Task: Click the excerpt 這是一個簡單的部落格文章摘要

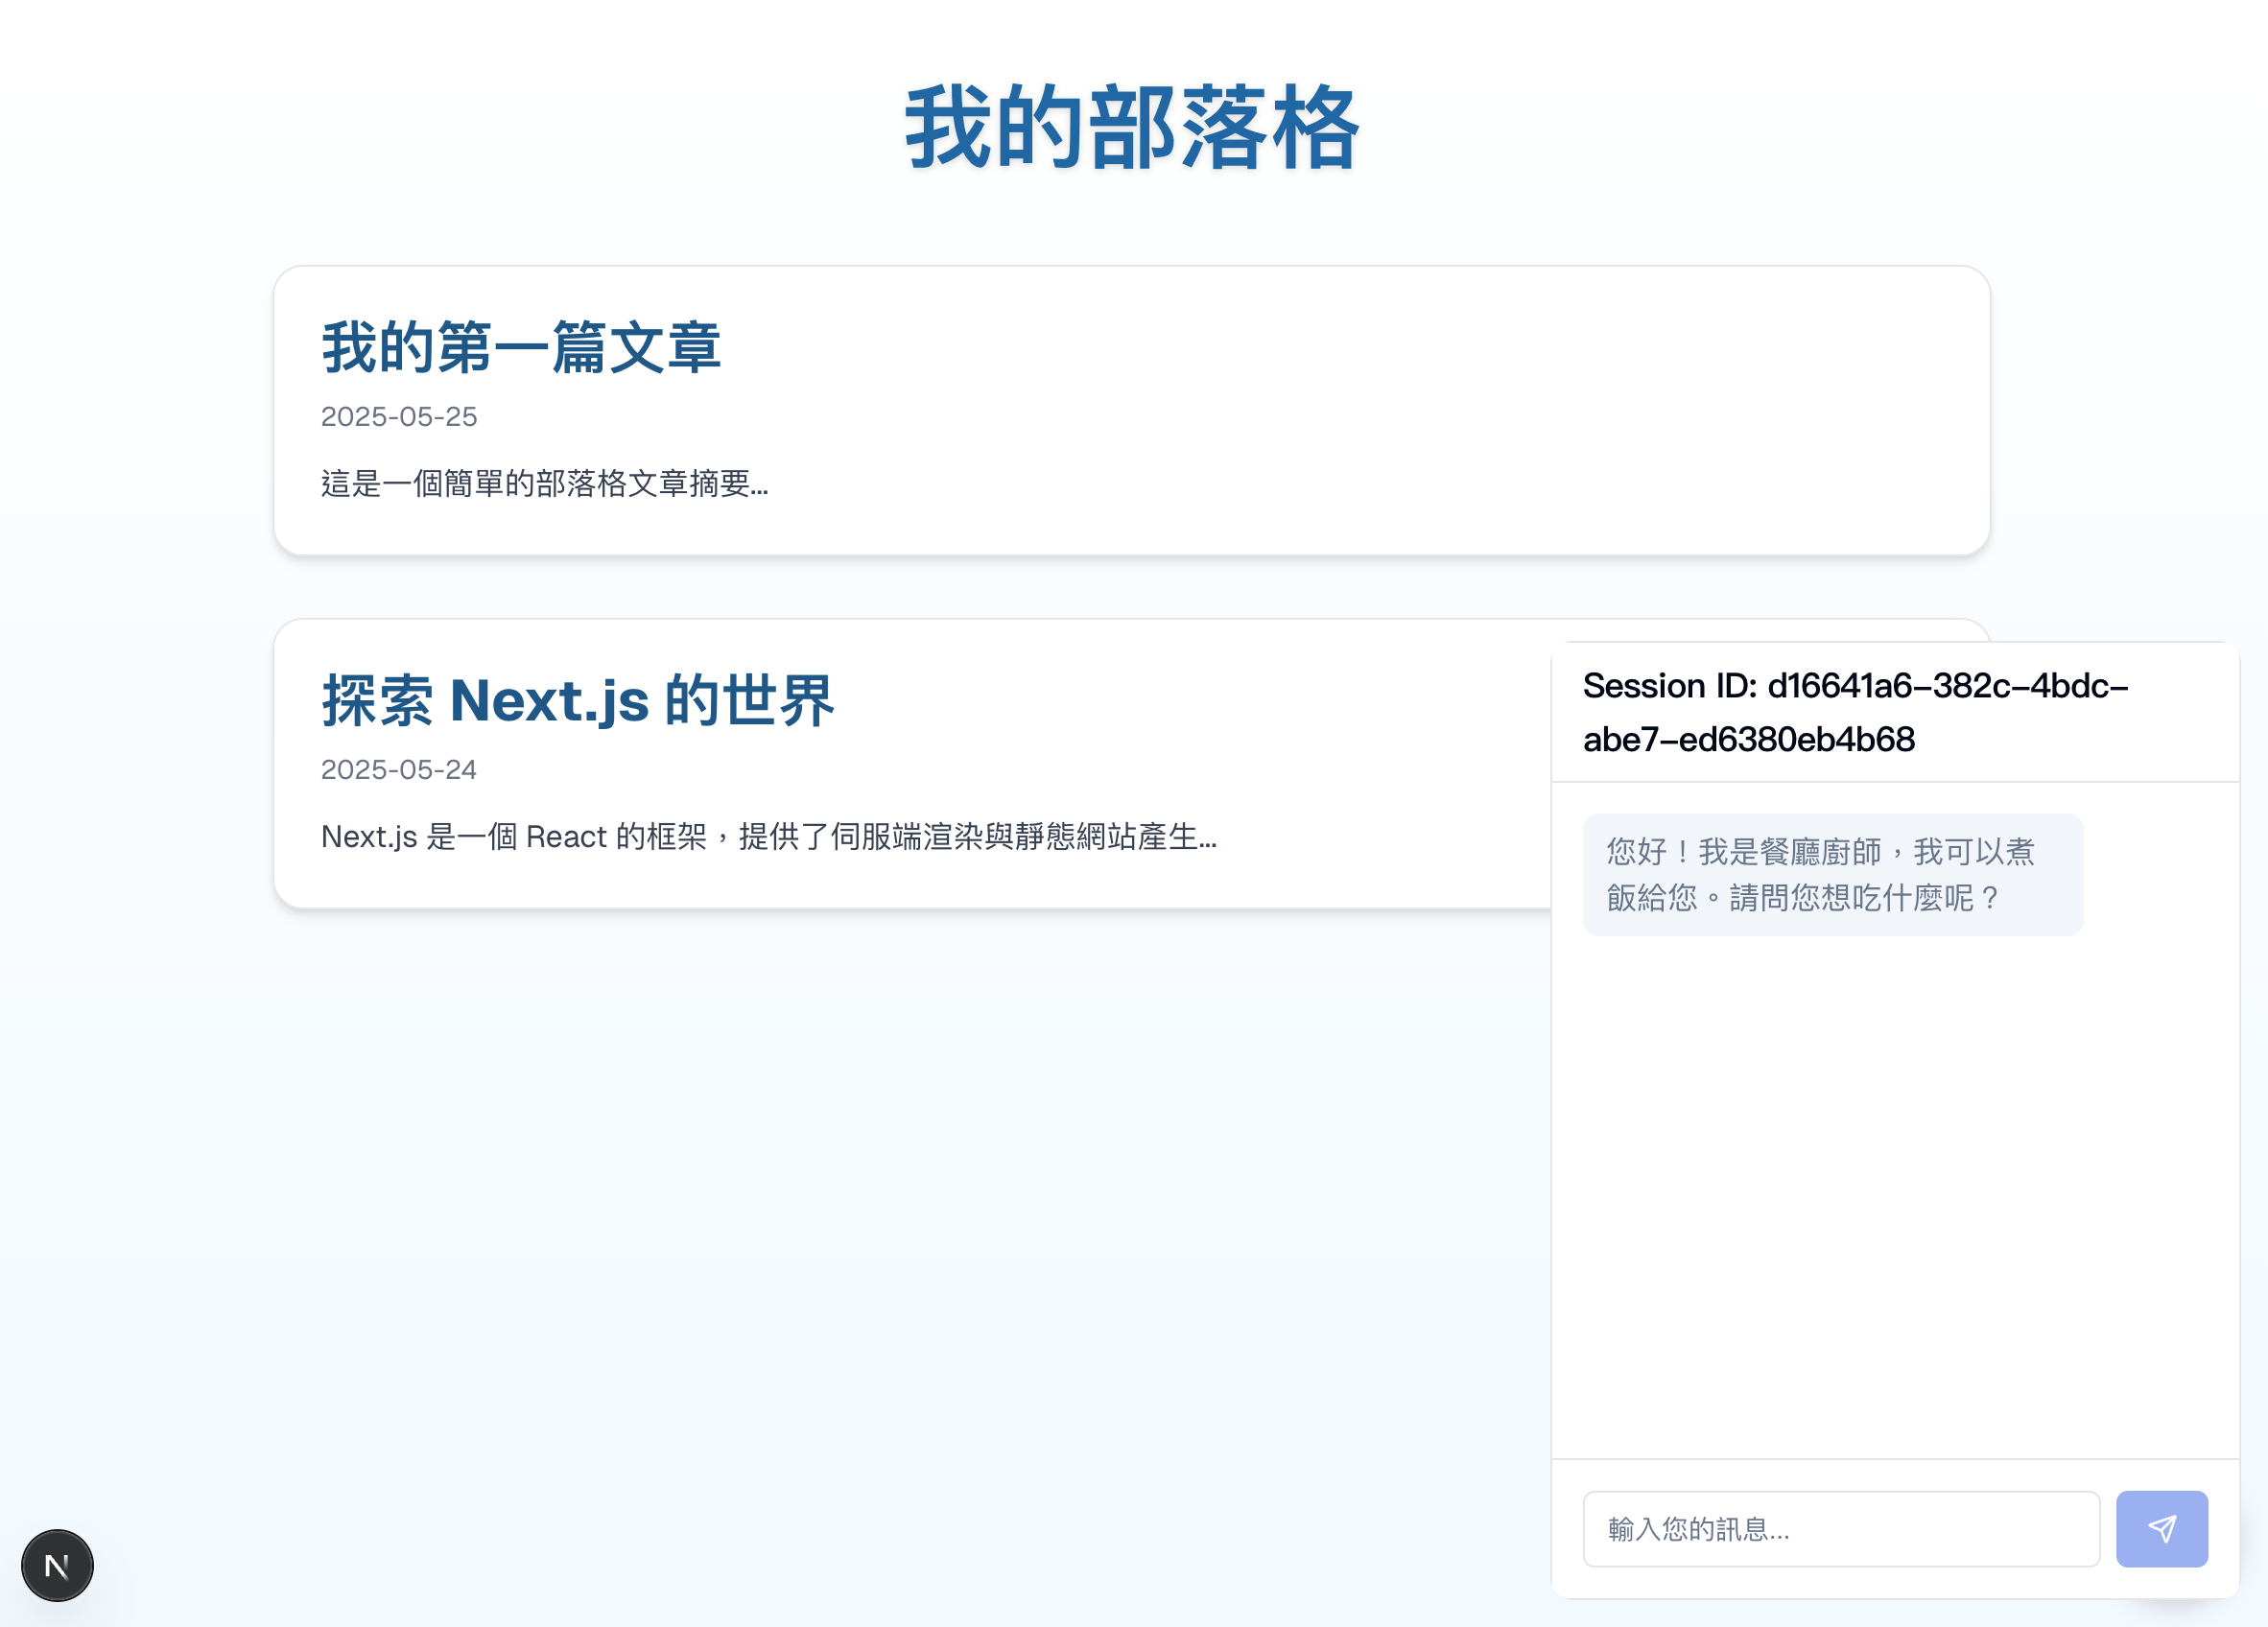Action: click(x=544, y=484)
